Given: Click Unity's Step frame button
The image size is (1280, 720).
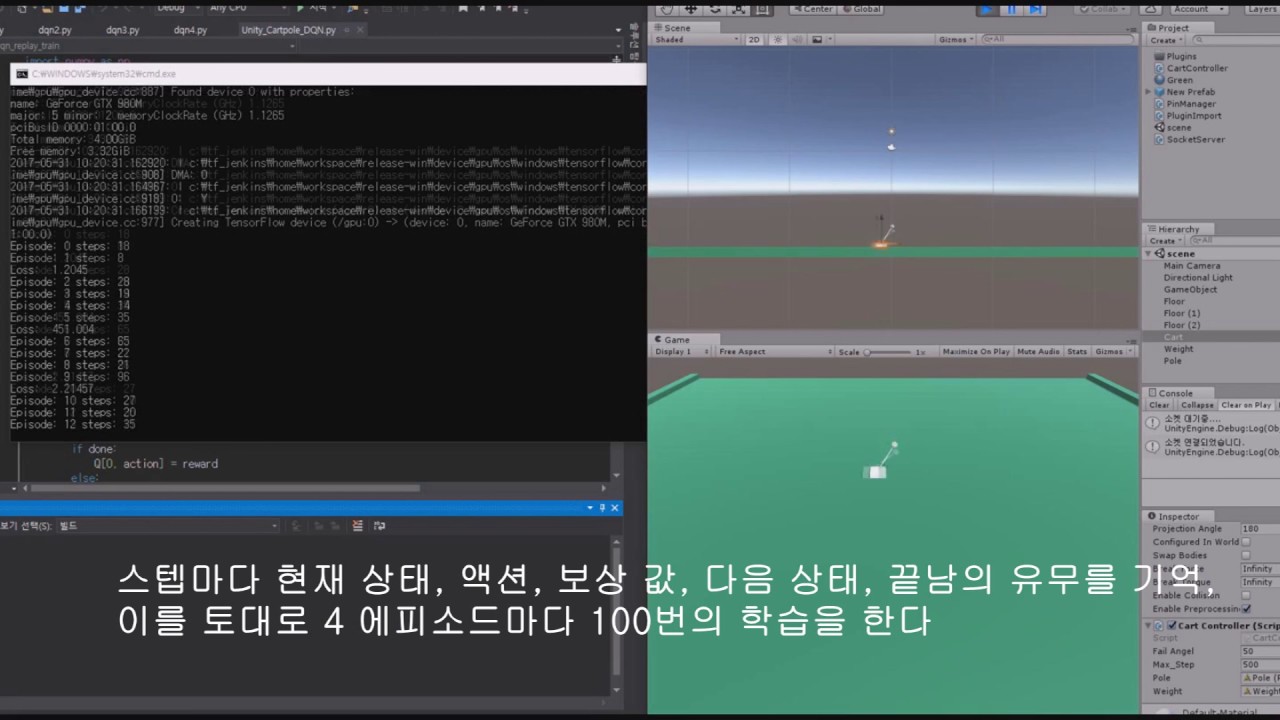Looking at the screenshot, I should [x=1035, y=9].
